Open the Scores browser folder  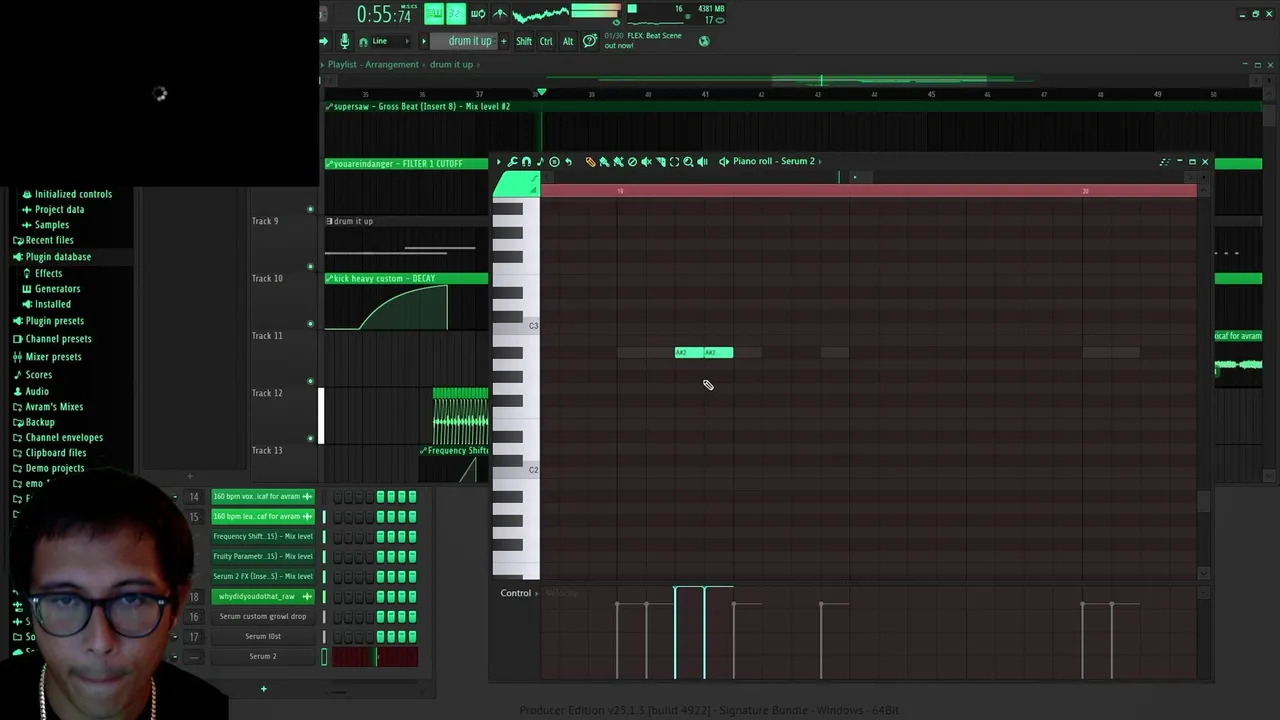[x=38, y=375]
